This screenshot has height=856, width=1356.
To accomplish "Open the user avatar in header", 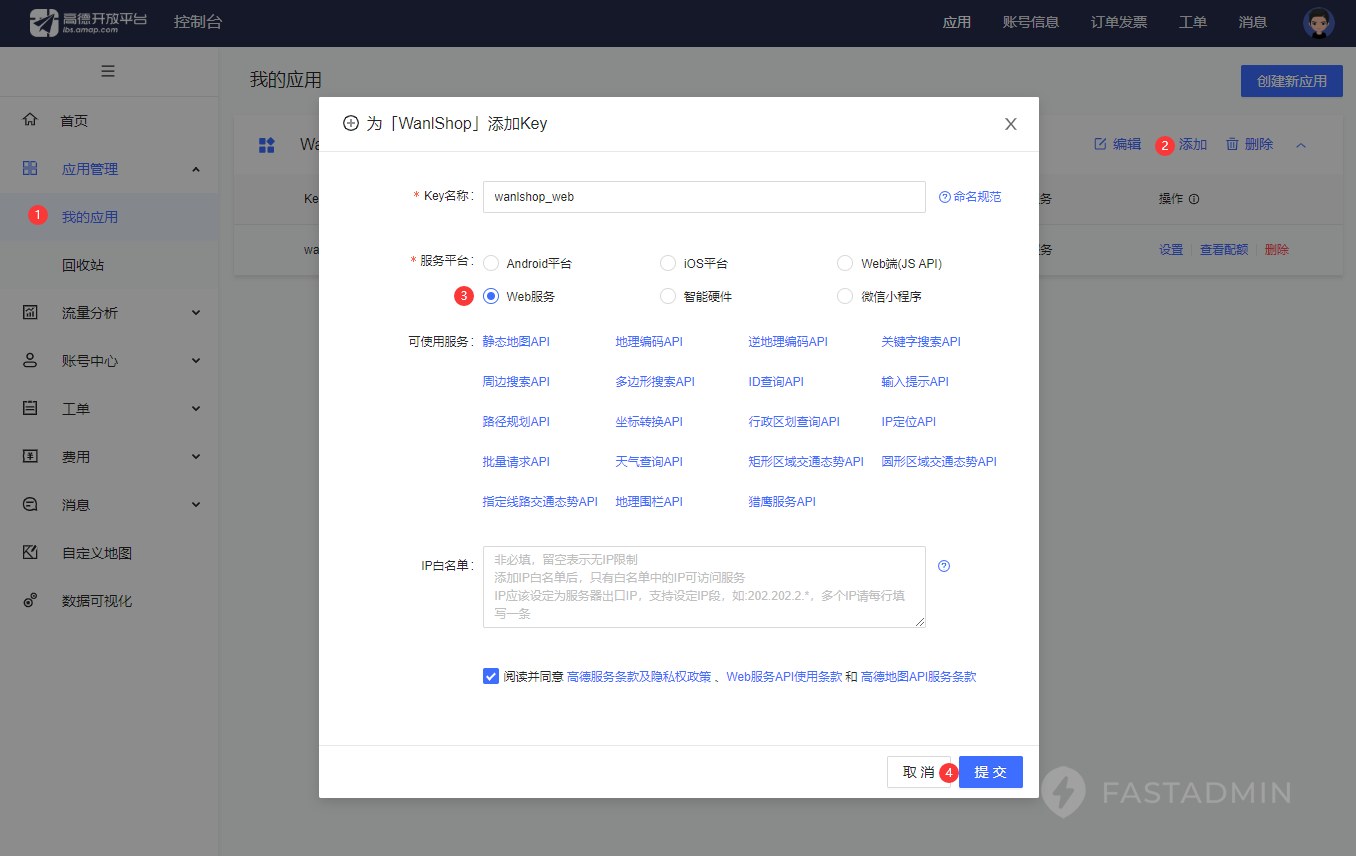I will click(x=1319, y=22).
